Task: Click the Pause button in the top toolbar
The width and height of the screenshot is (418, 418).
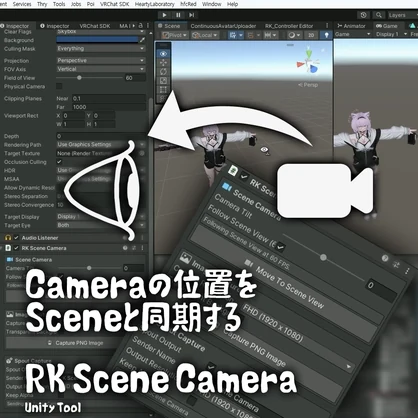Action: (x=178, y=15)
